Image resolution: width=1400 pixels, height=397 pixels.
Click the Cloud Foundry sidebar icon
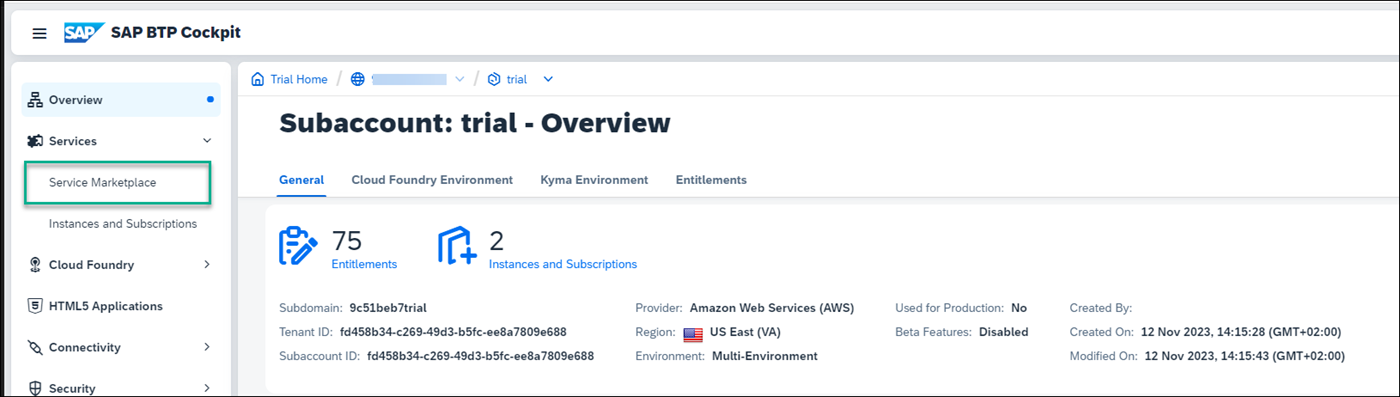point(35,265)
